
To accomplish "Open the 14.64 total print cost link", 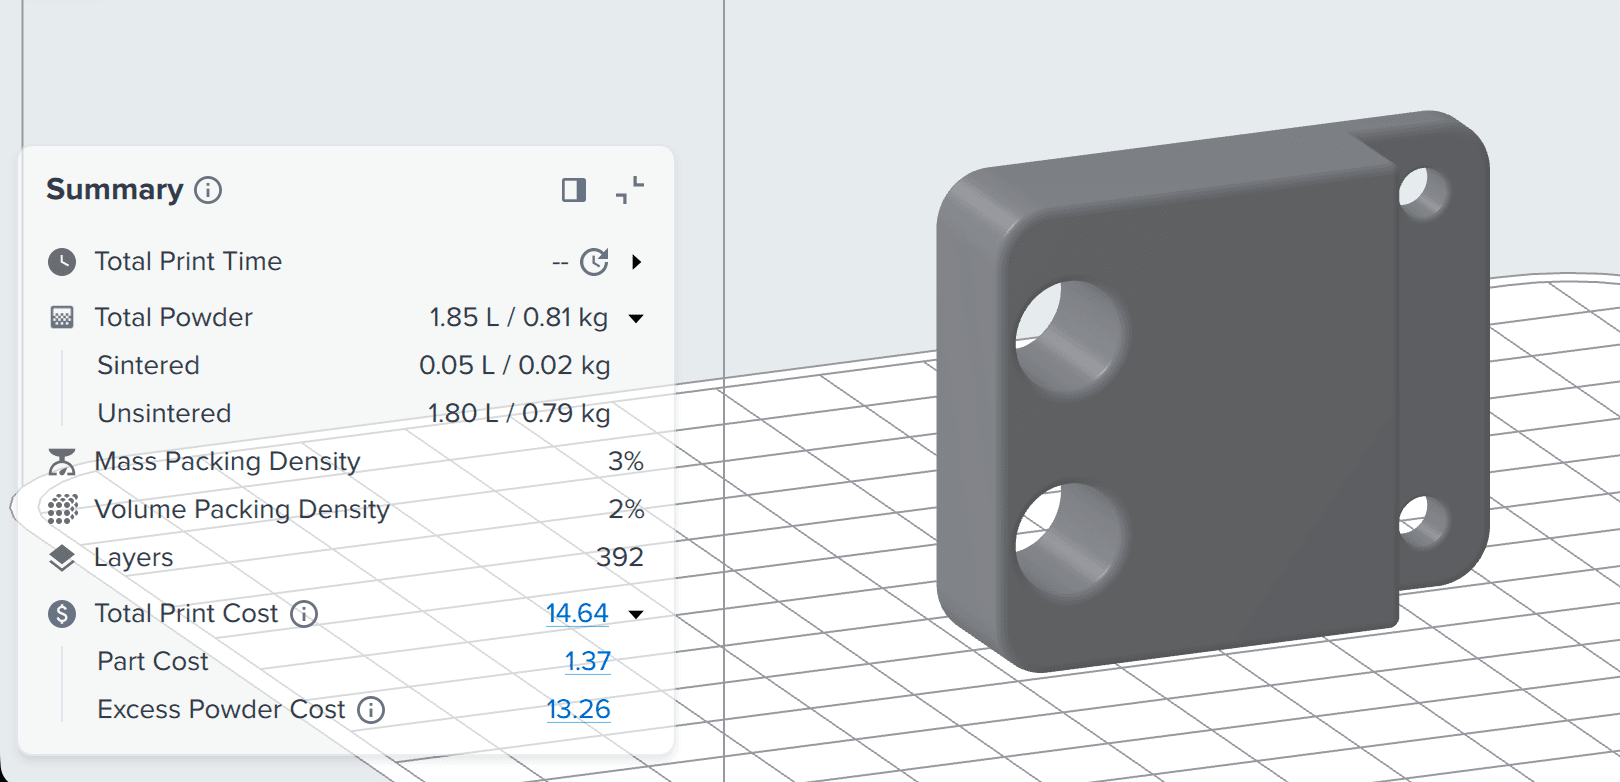I will pos(577,613).
